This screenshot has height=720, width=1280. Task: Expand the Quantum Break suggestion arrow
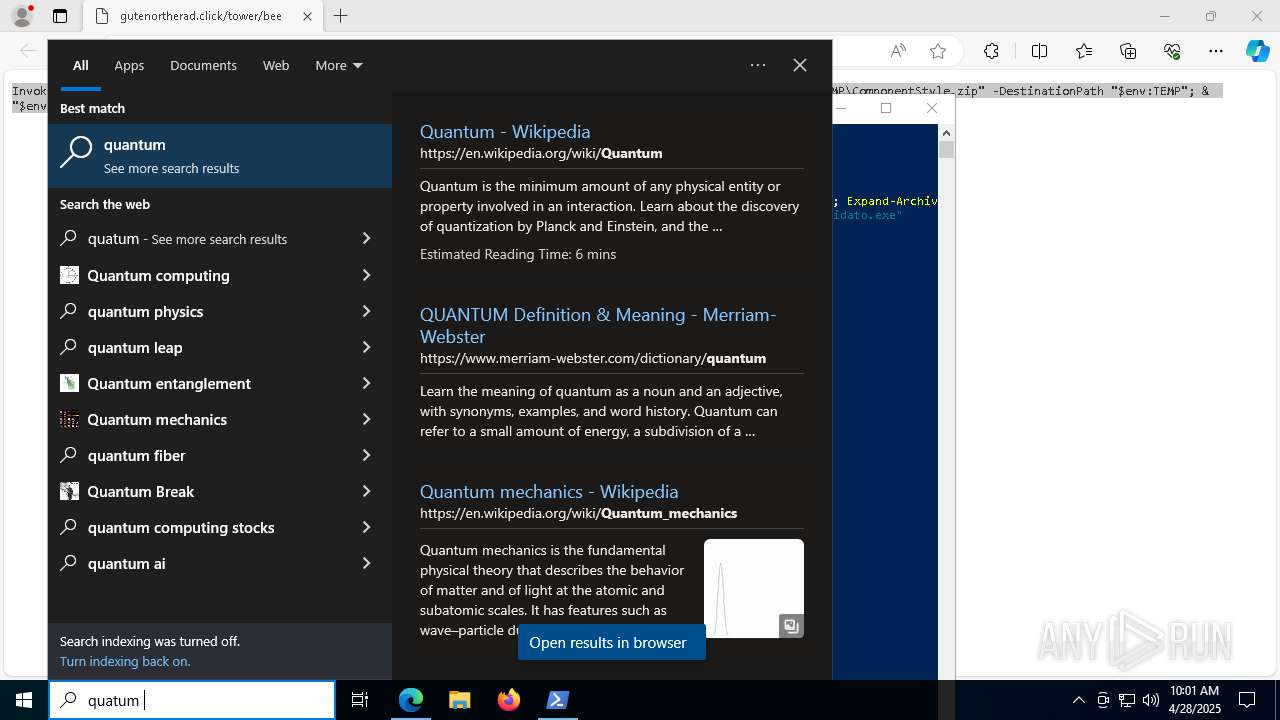[366, 491]
